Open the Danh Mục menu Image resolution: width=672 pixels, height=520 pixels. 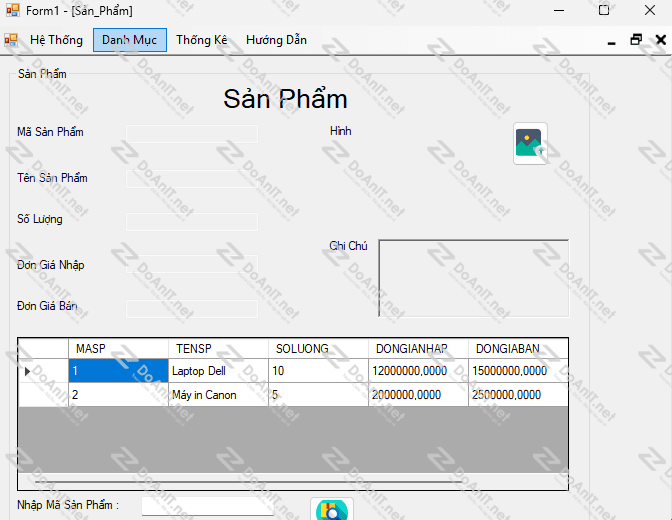(129, 40)
